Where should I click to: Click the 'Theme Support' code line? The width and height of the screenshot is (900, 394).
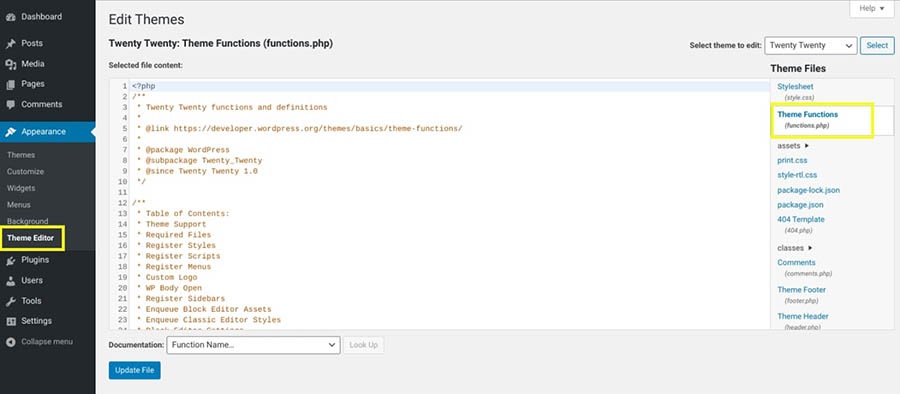tap(171, 224)
